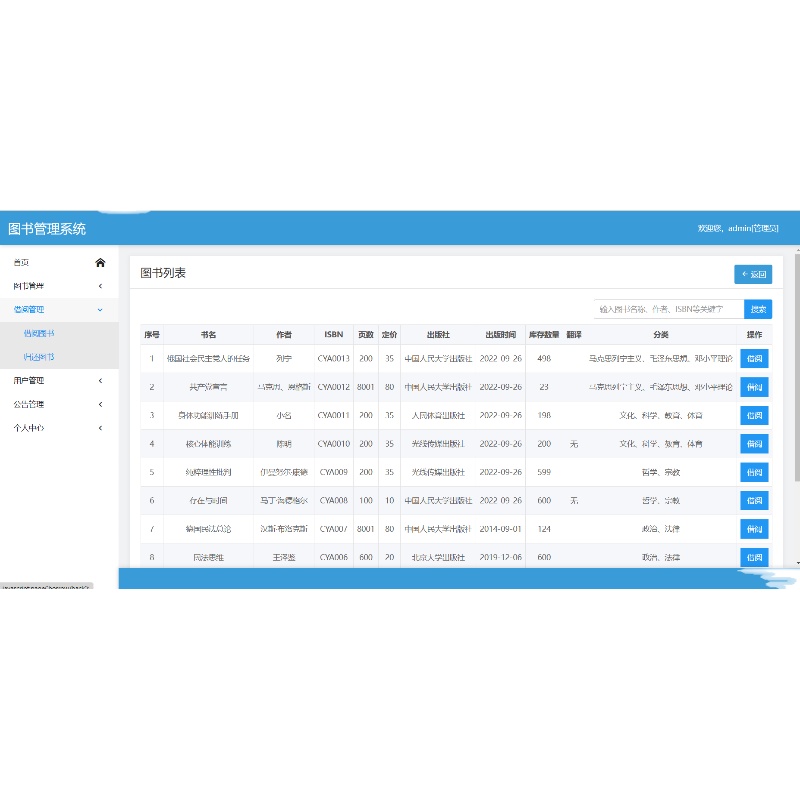Click the 出版时间 column header
The height and width of the screenshot is (800, 800).
pos(501,335)
